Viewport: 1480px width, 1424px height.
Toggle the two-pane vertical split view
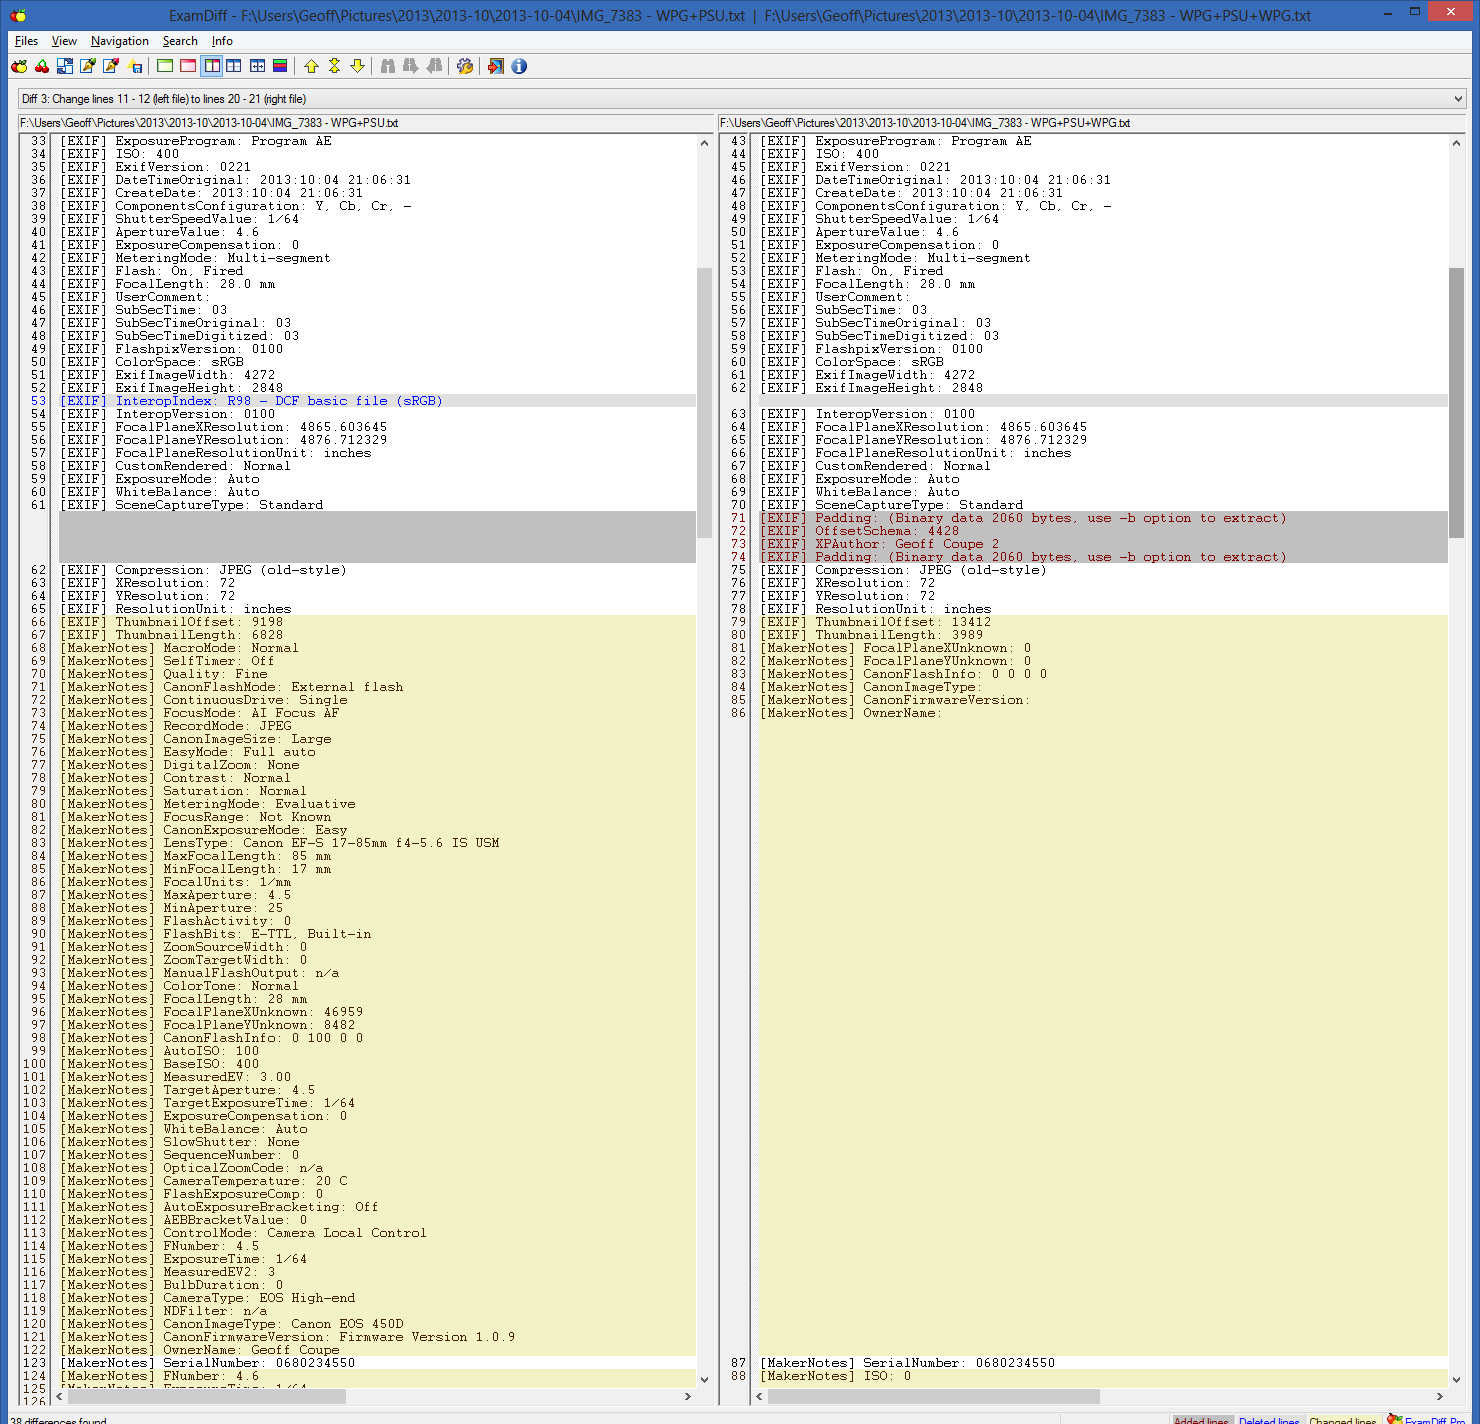pos(211,66)
